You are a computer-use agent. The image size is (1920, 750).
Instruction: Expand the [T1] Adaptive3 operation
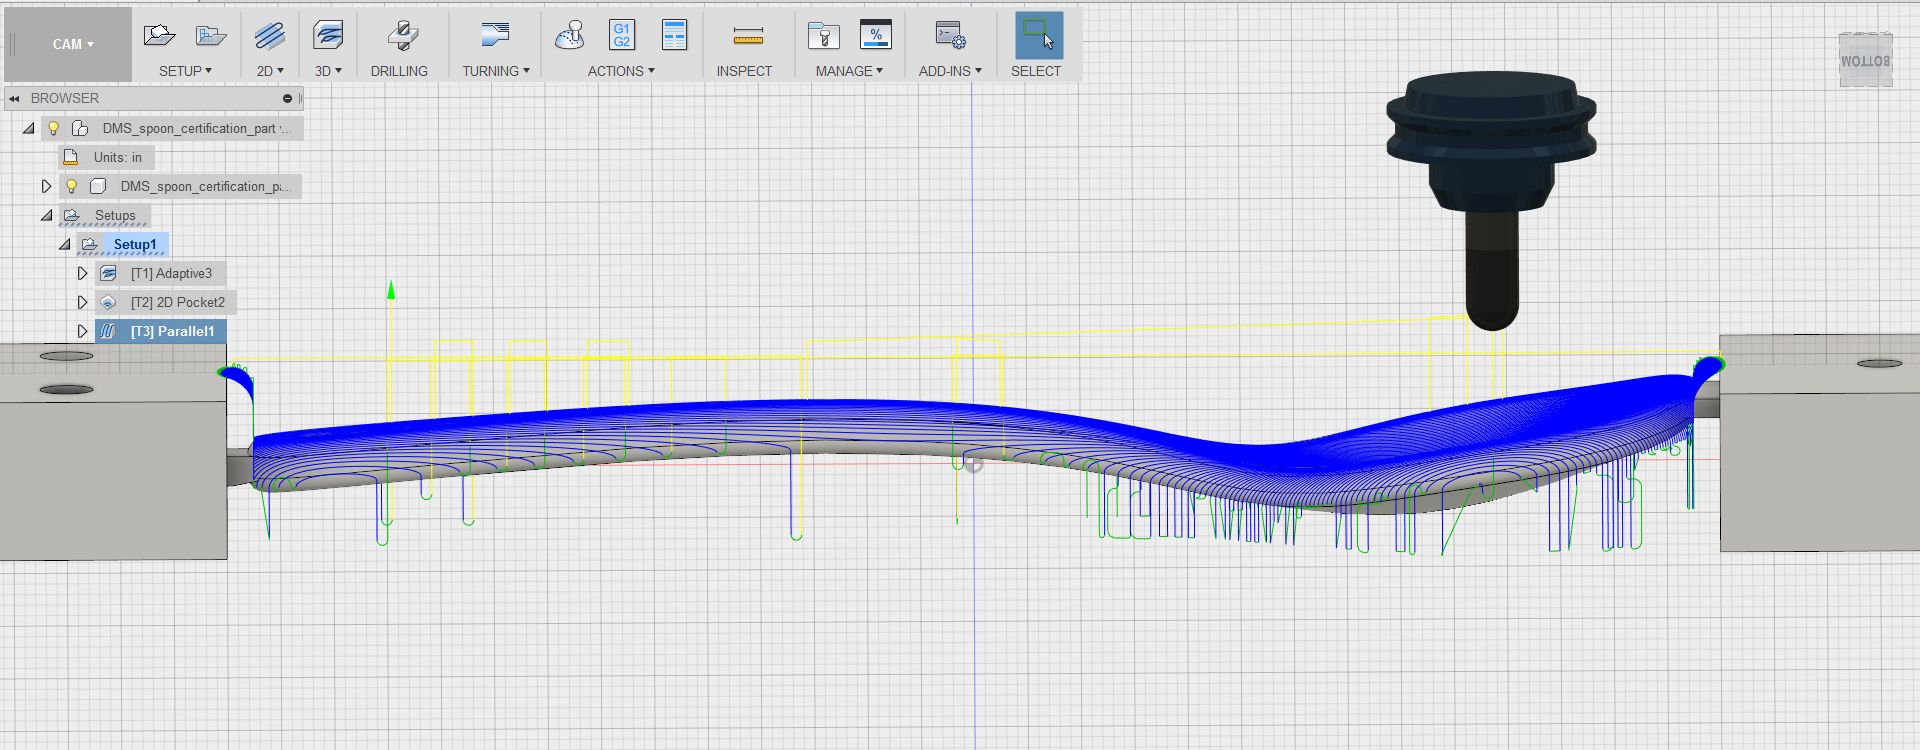[x=83, y=273]
